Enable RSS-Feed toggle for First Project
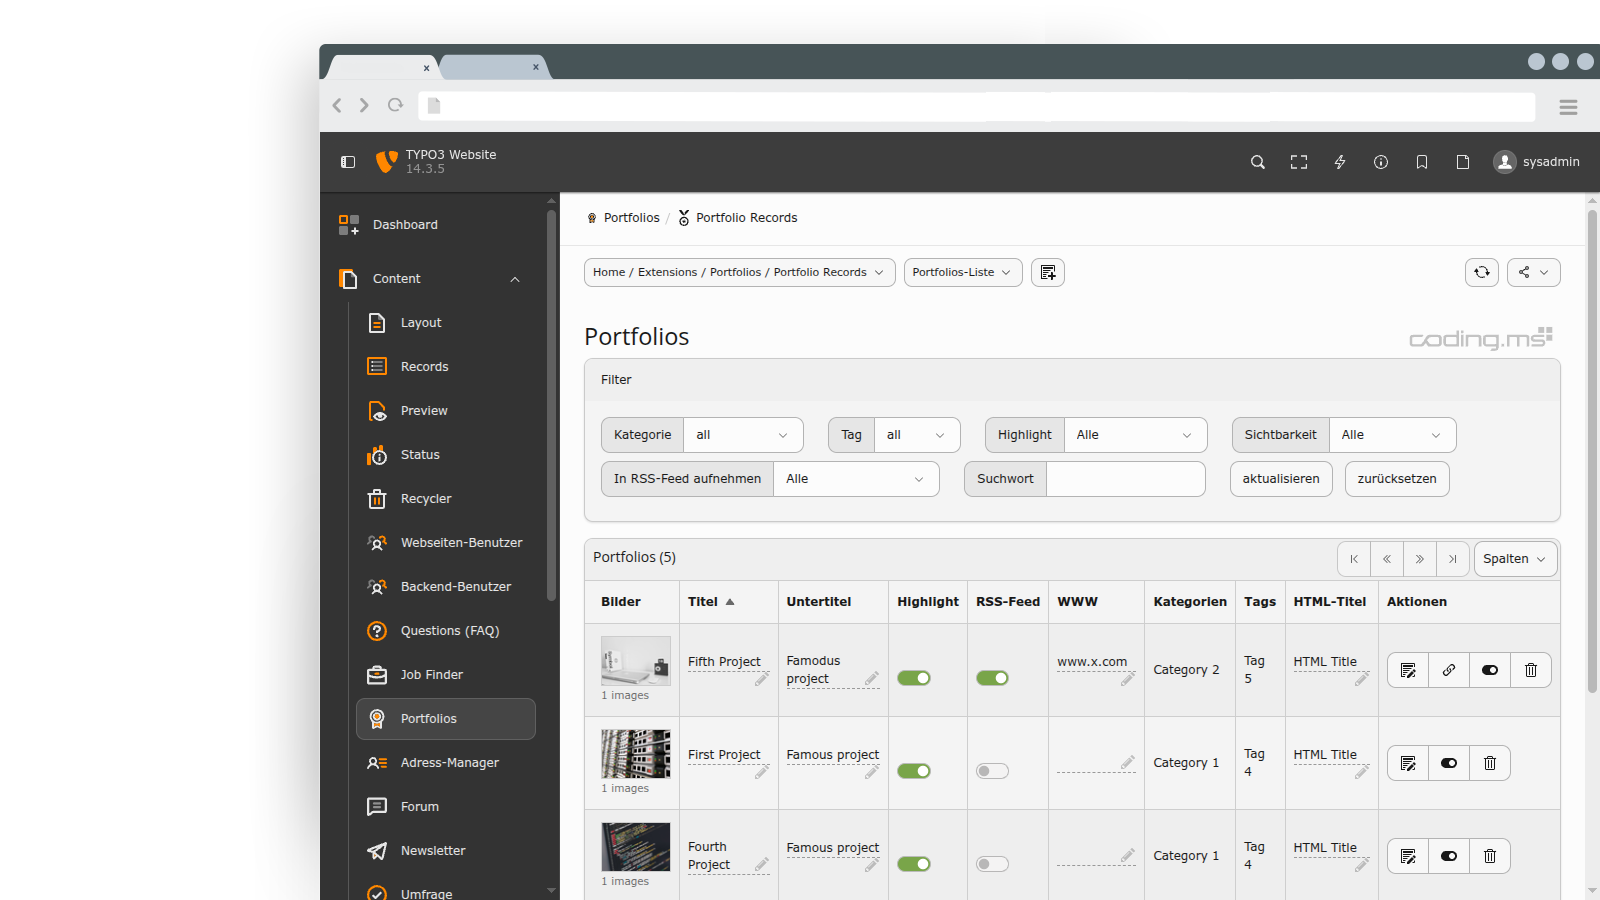Image resolution: width=1600 pixels, height=900 pixels. tap(993, 771)
